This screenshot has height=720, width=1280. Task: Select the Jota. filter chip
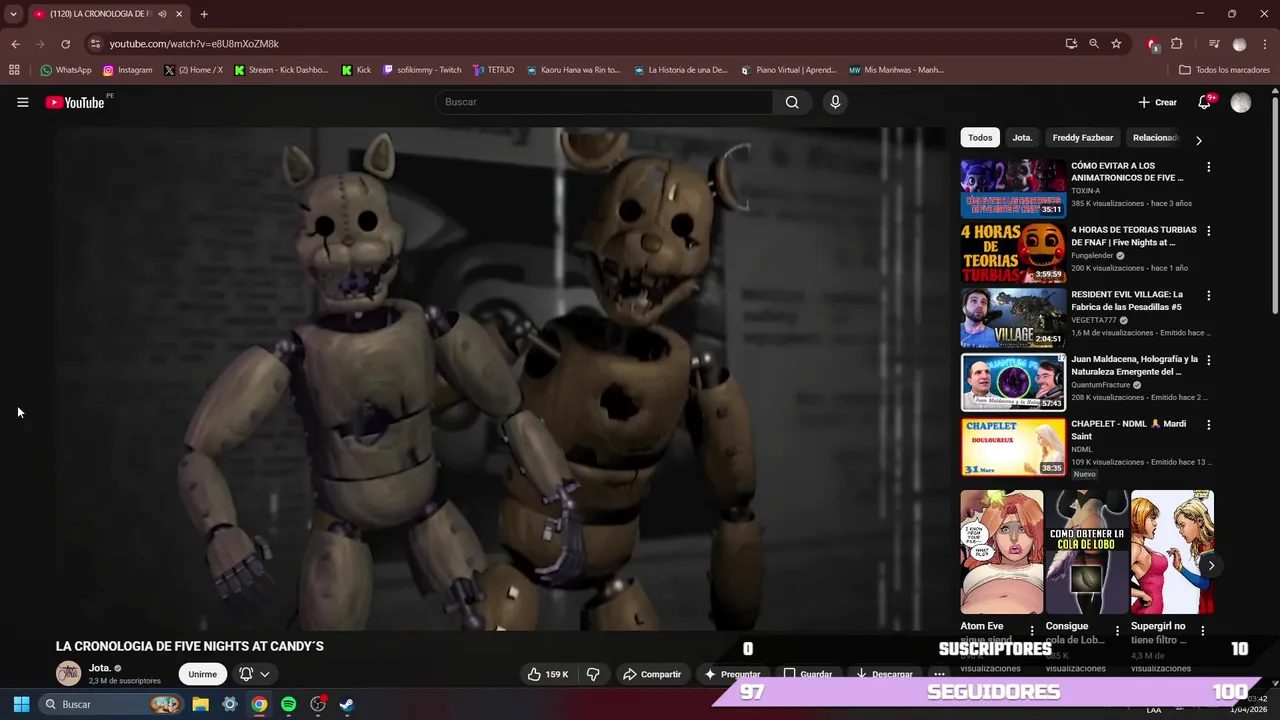(x=1022, y=138)
